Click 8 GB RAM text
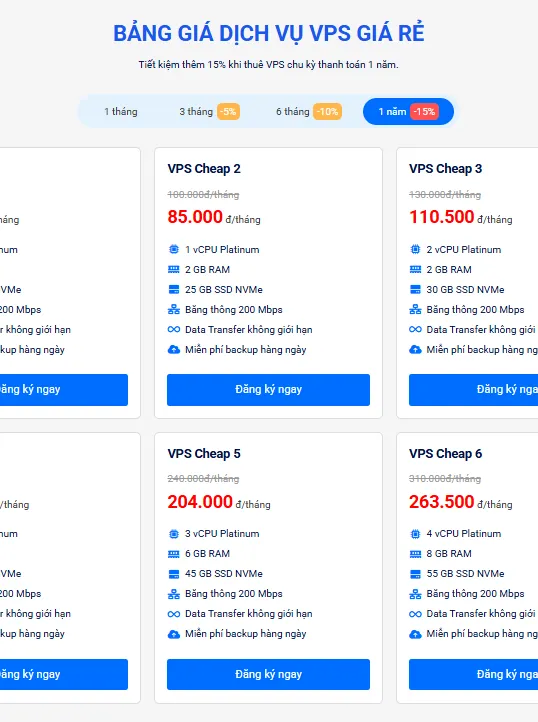 tap(449, 554)
